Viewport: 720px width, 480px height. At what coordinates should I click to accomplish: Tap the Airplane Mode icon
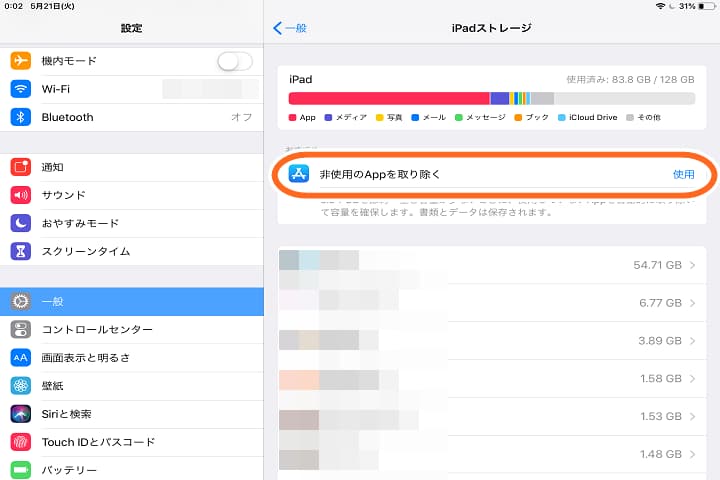point(21,61)
